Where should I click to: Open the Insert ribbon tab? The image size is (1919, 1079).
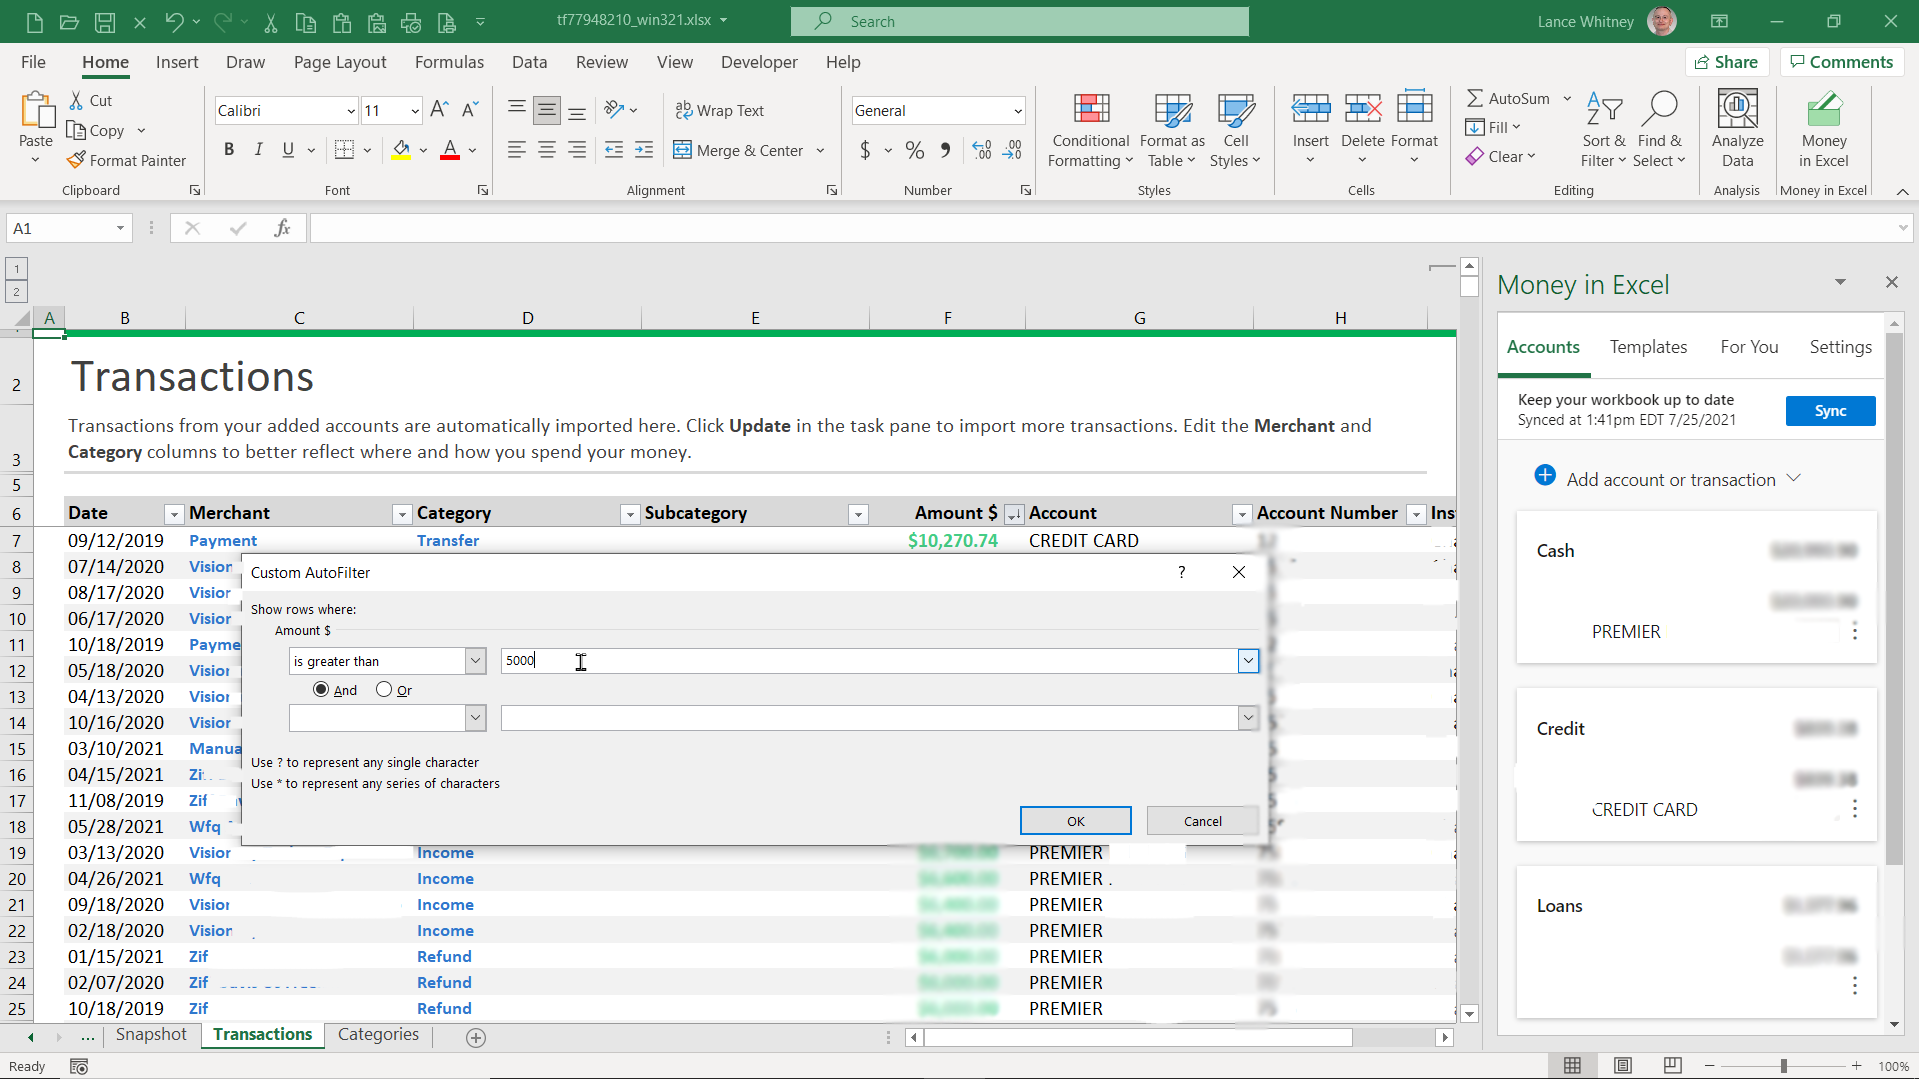click(177, 62)
